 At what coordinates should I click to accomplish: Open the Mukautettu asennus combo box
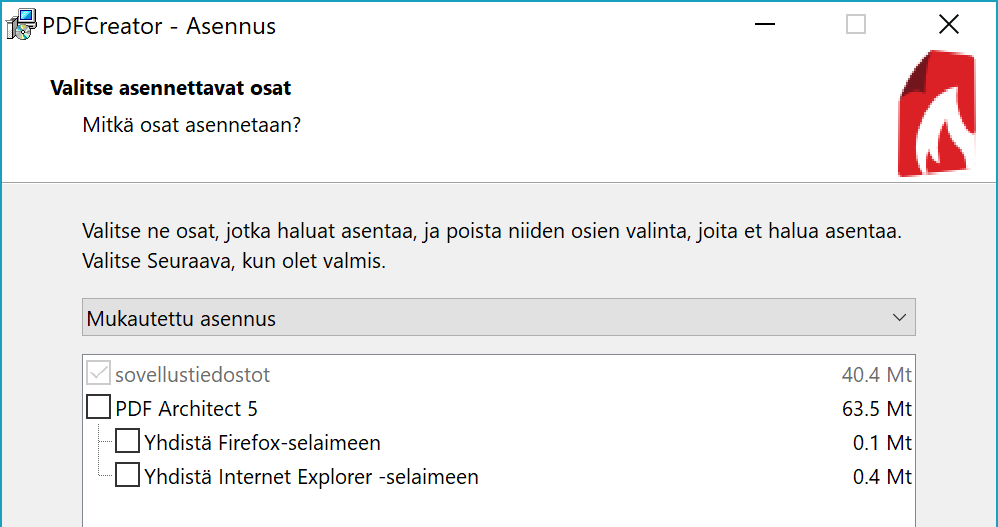[x=497, y=318]
